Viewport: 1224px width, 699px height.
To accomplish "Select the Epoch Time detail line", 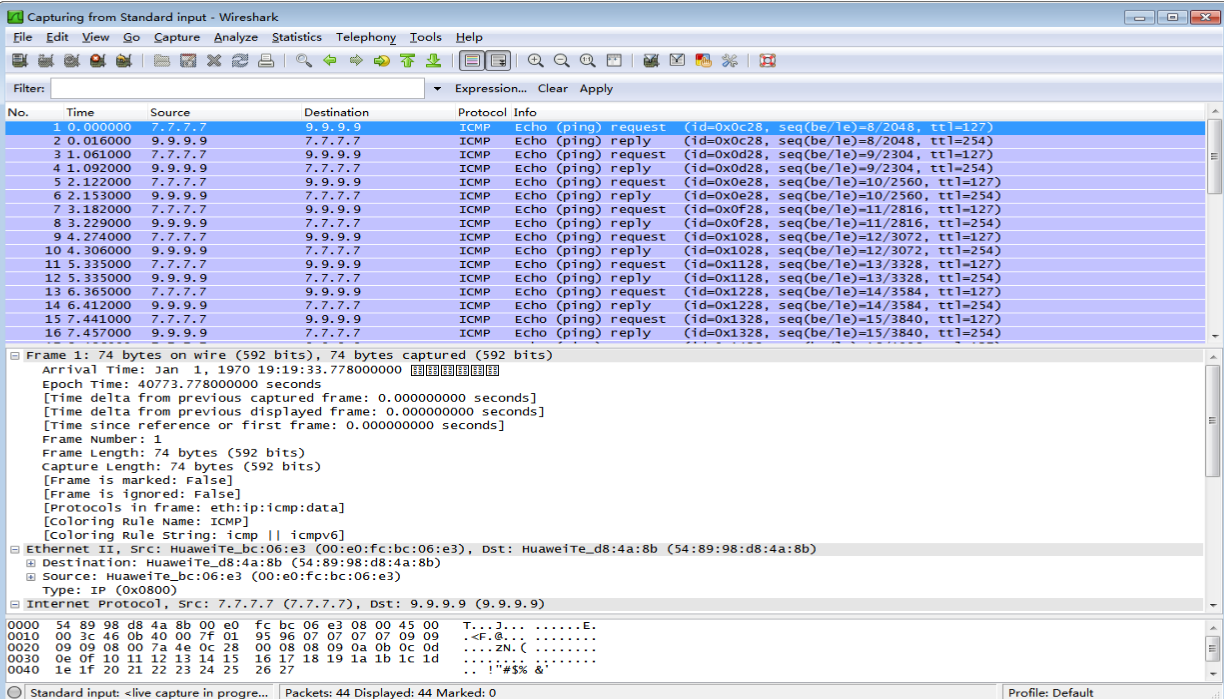I will tap(182, 384).
